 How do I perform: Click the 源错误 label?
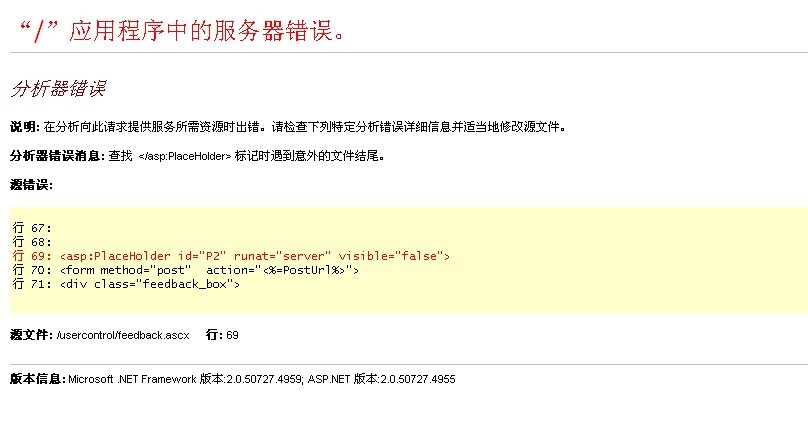point(30,185)
